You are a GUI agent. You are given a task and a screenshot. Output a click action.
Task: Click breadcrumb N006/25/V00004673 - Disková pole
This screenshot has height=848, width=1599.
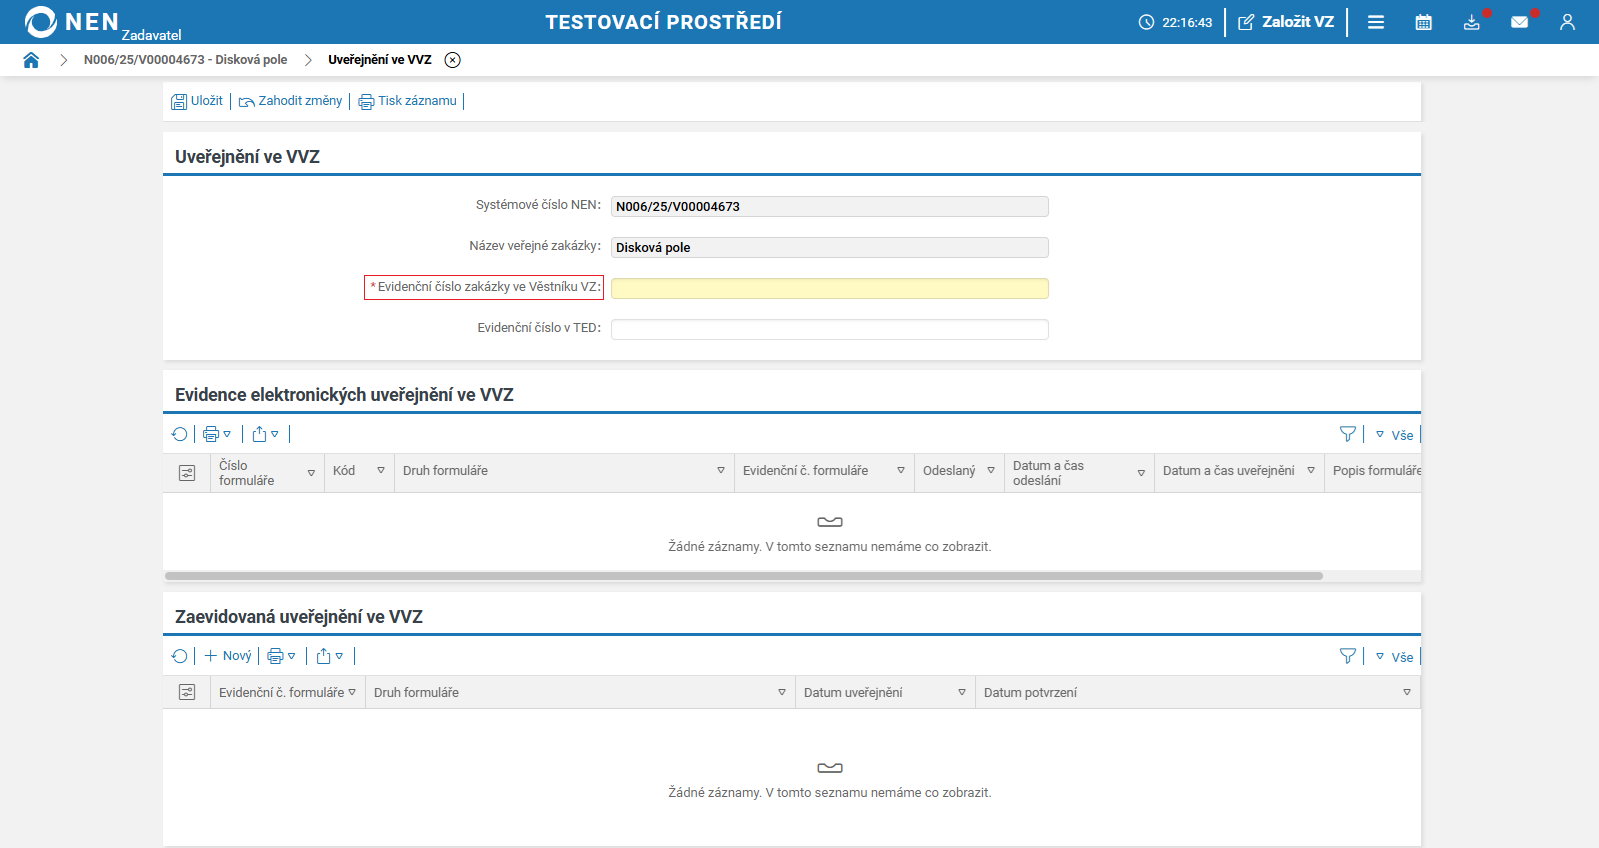(x=185, y=60)
